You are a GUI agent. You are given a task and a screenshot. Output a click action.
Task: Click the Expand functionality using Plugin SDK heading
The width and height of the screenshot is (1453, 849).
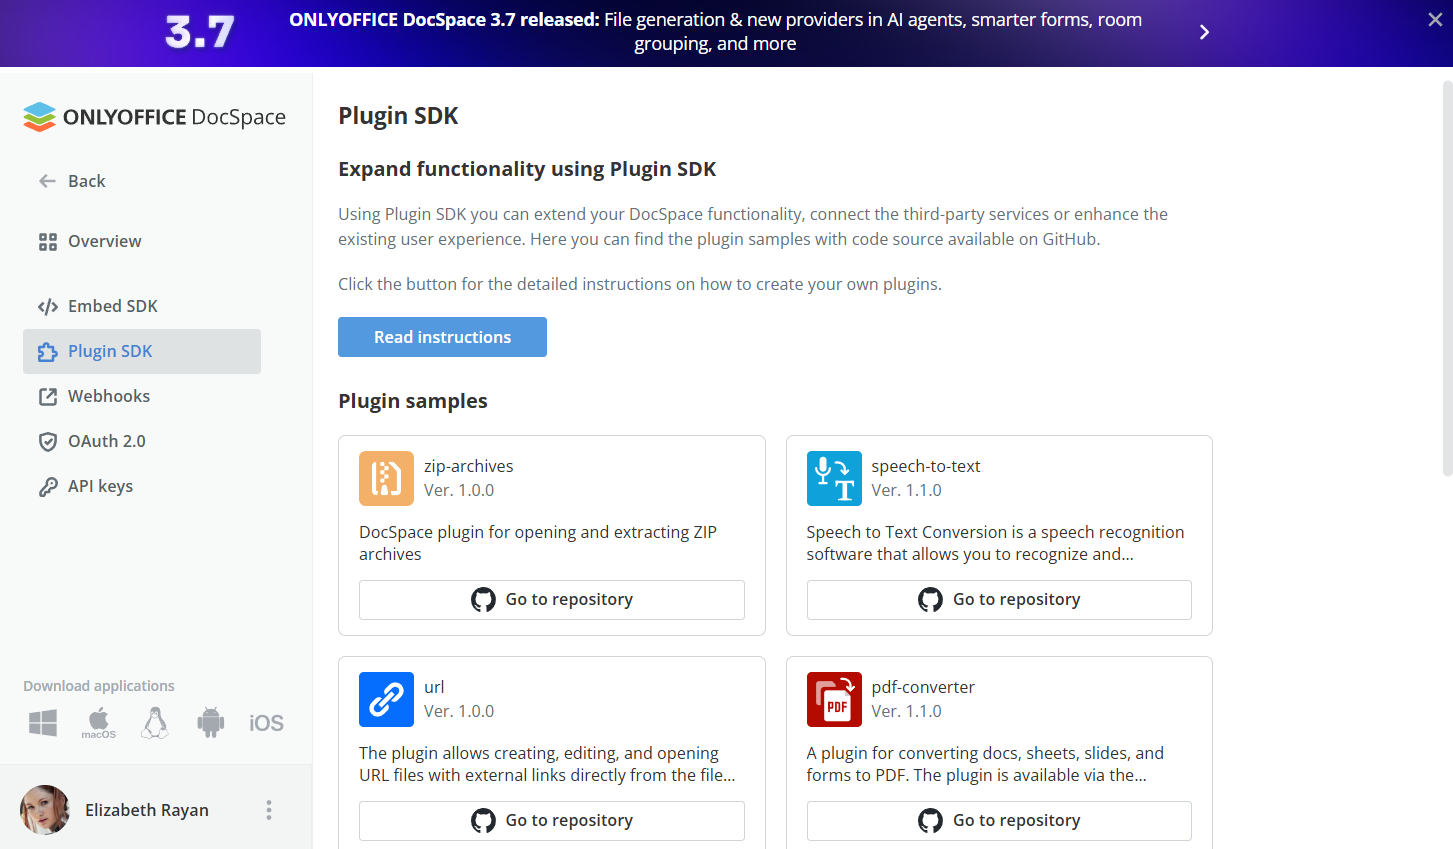click(527, 169)
